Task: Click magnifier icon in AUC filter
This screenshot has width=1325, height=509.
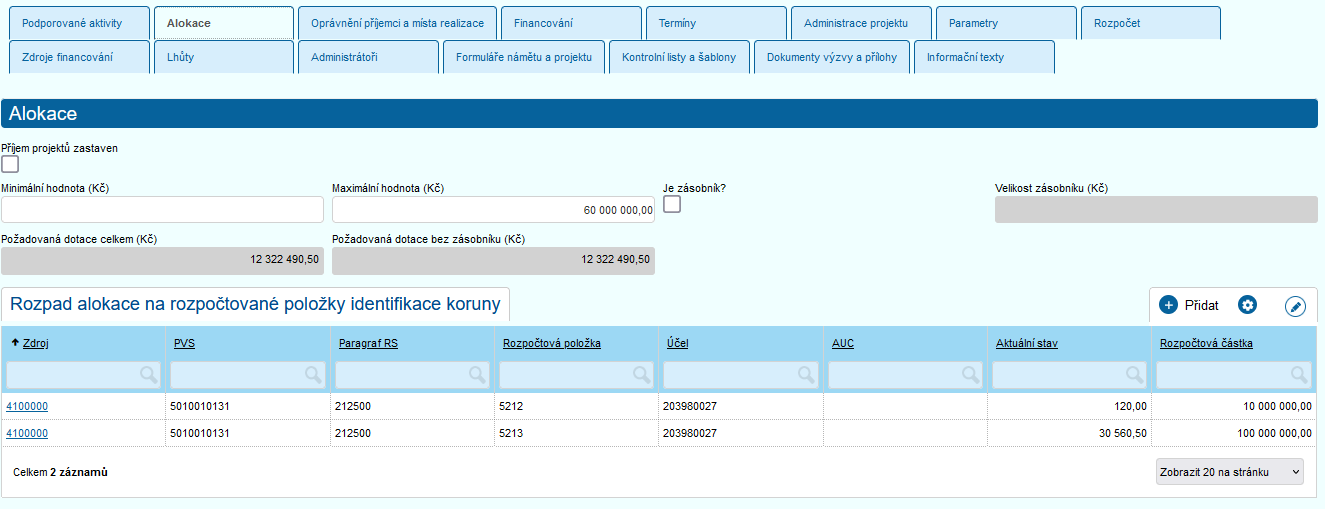Action: tap(970, 375)
